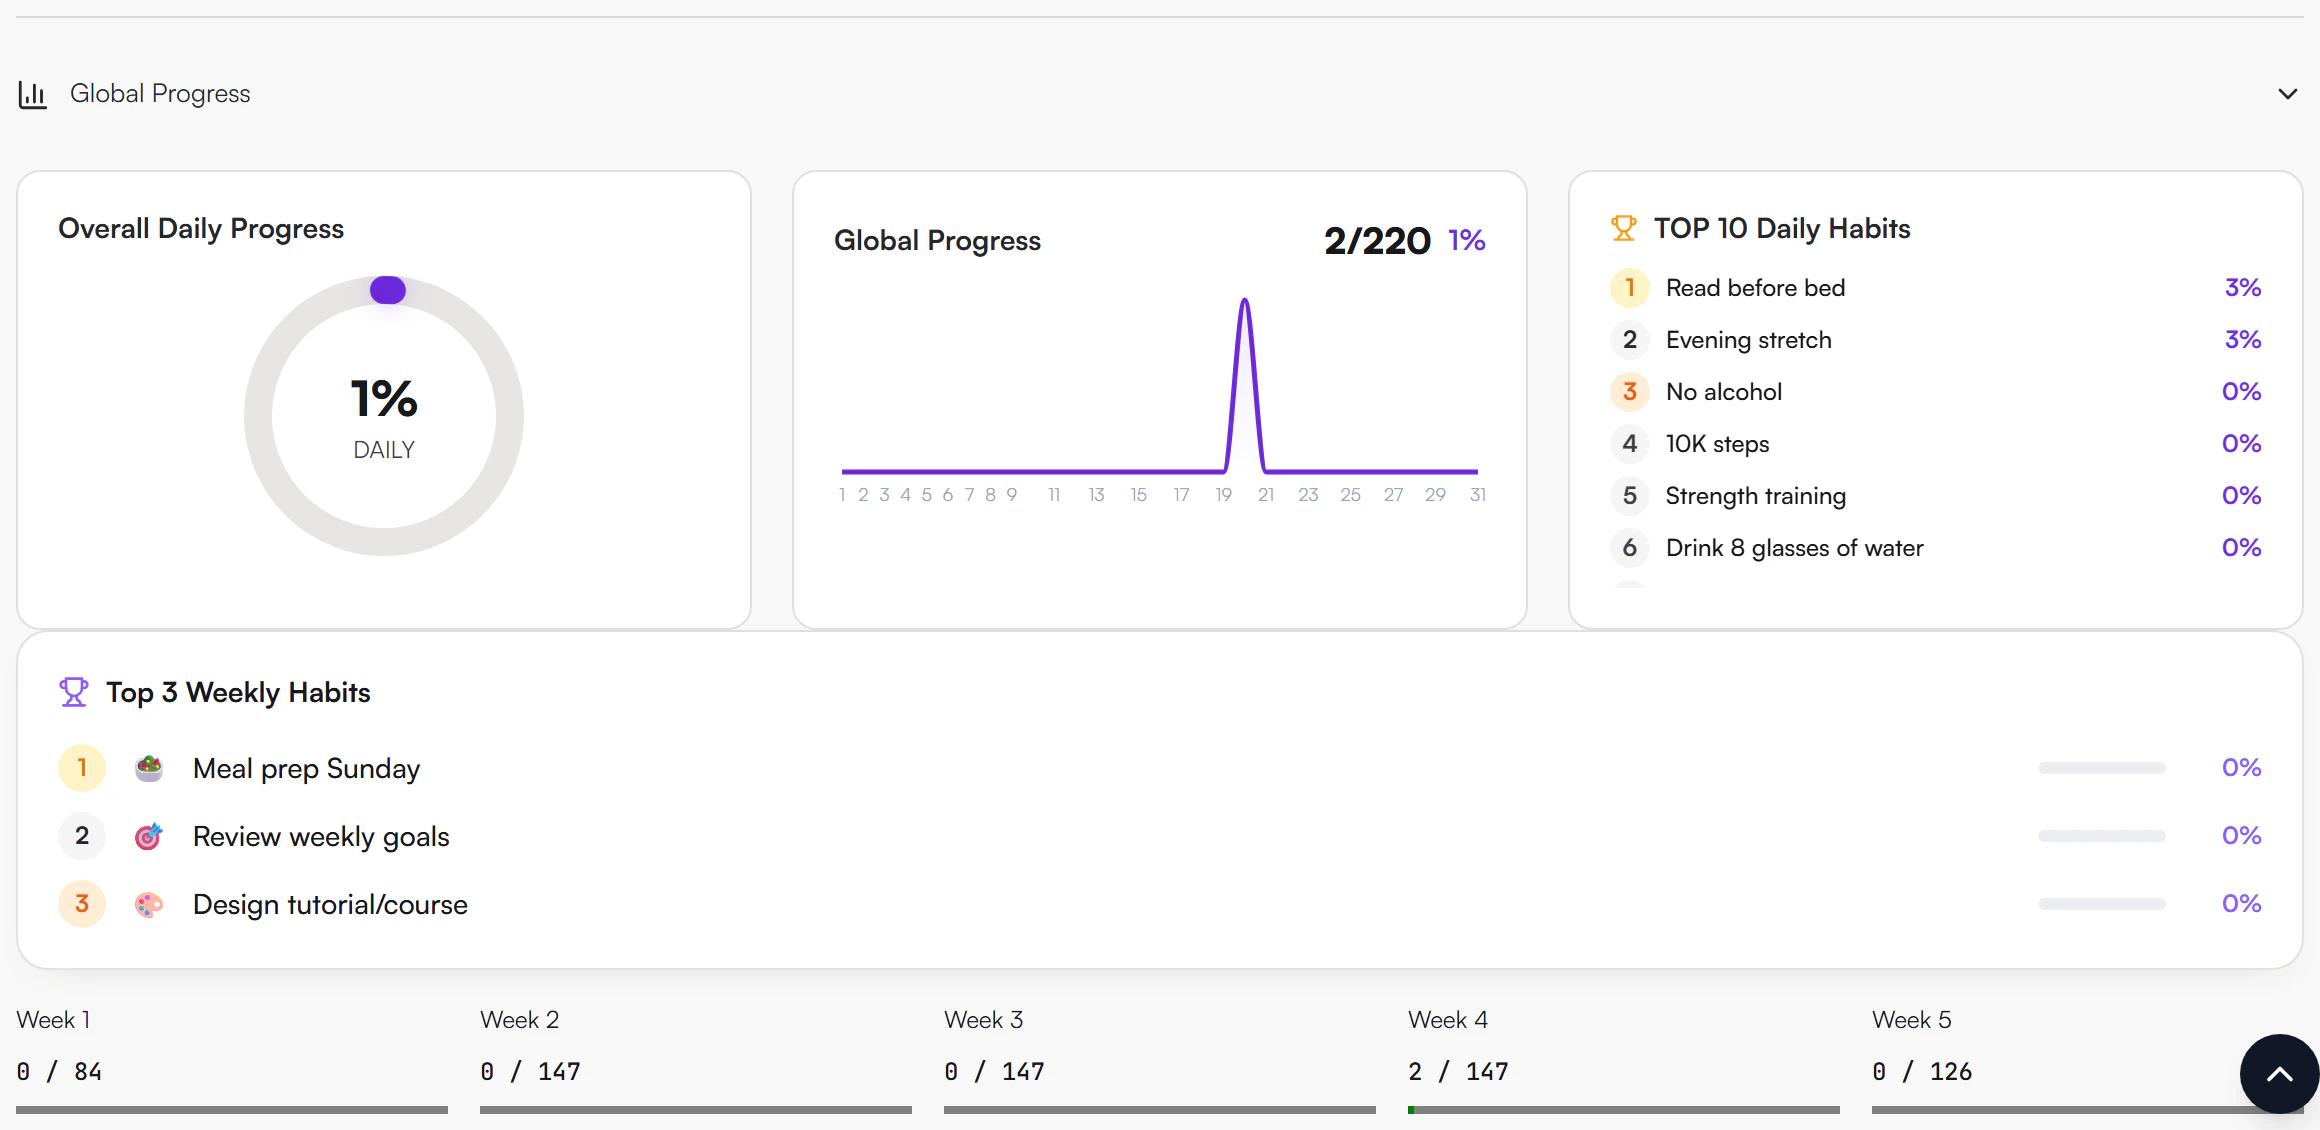Click the '2/220' global progress count
The height and width of the screenshot is (1130, 2320).
pyautogui.click(x=1377, y=241)
